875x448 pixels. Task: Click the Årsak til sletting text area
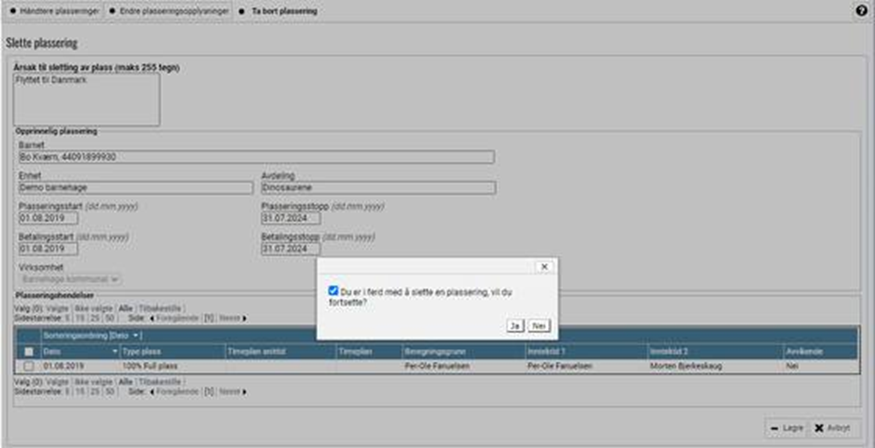[87, 99]
